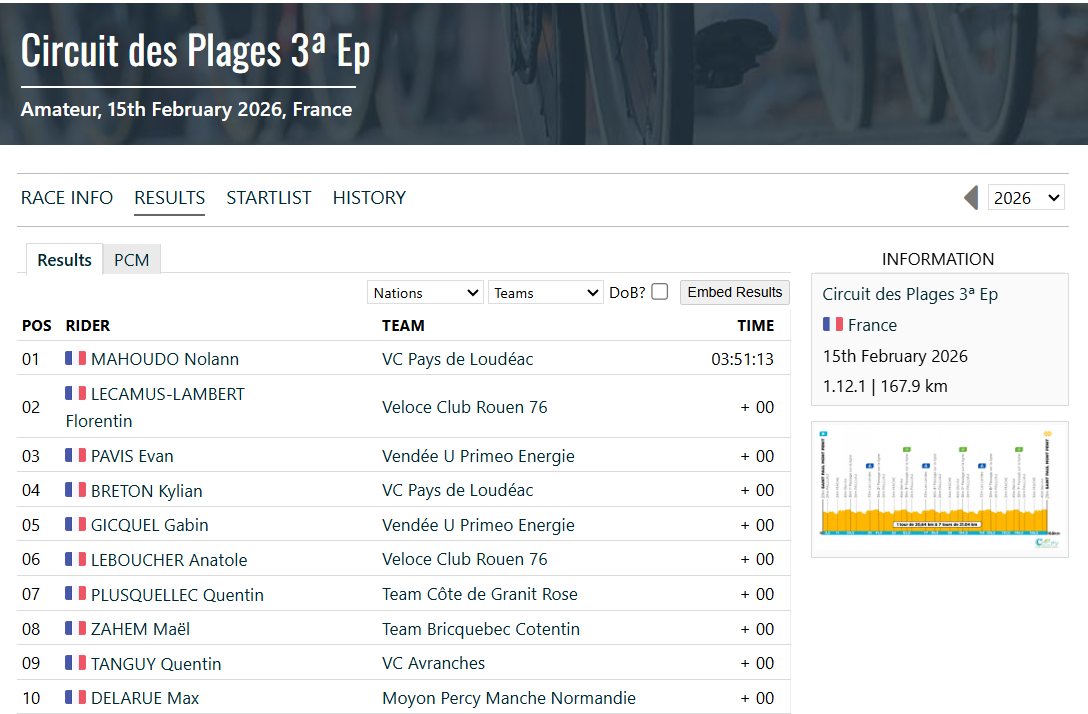This screenshot has height=714, width=1088.
Task: Open the HISTORY tab
Action: [369, 198]
